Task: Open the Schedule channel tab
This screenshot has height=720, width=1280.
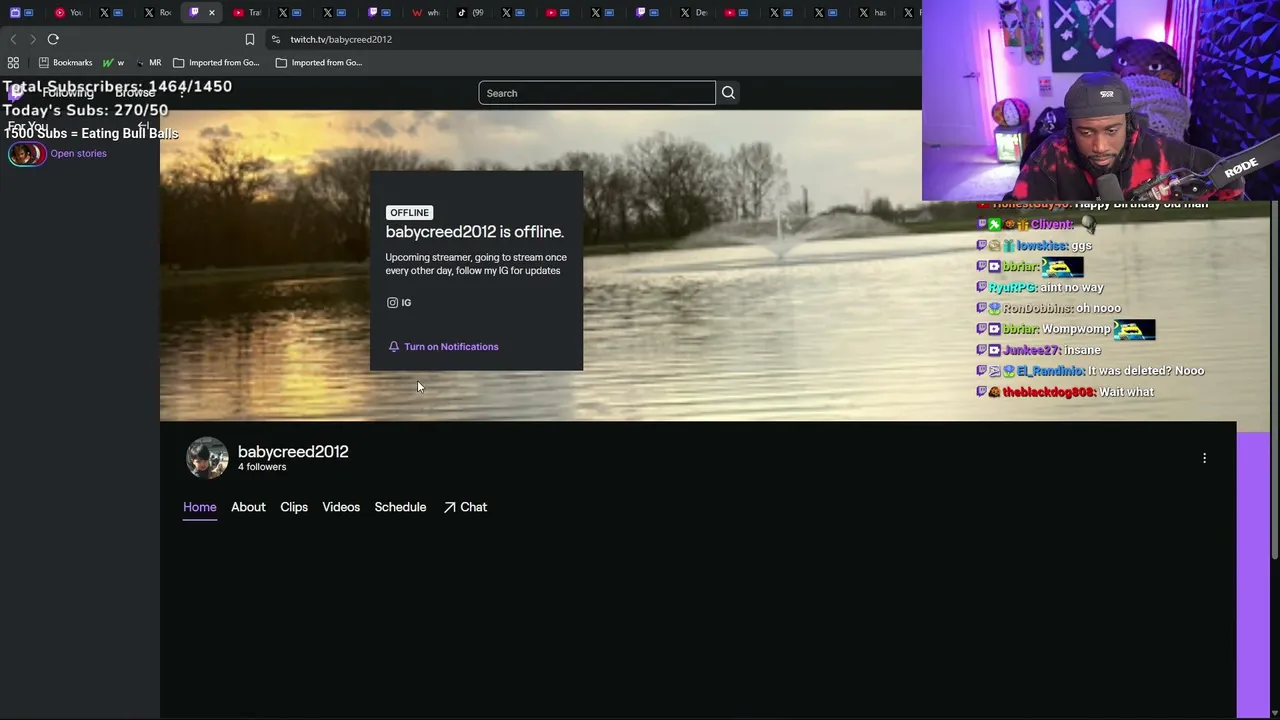Action: point(400,507)
